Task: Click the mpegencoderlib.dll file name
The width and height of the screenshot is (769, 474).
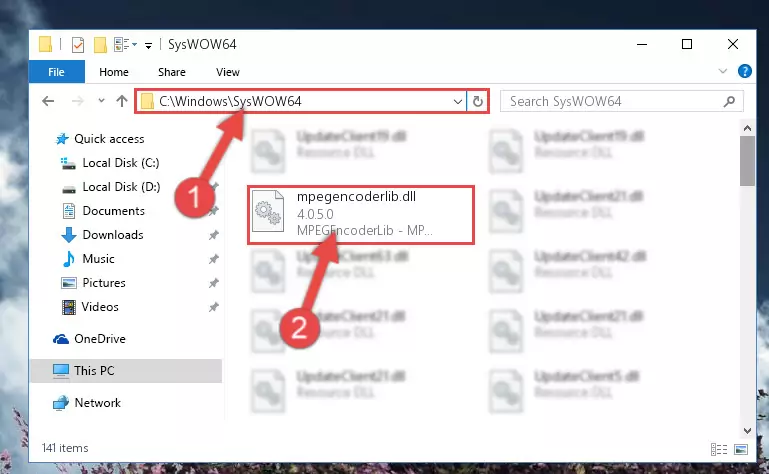Action: 356,196
